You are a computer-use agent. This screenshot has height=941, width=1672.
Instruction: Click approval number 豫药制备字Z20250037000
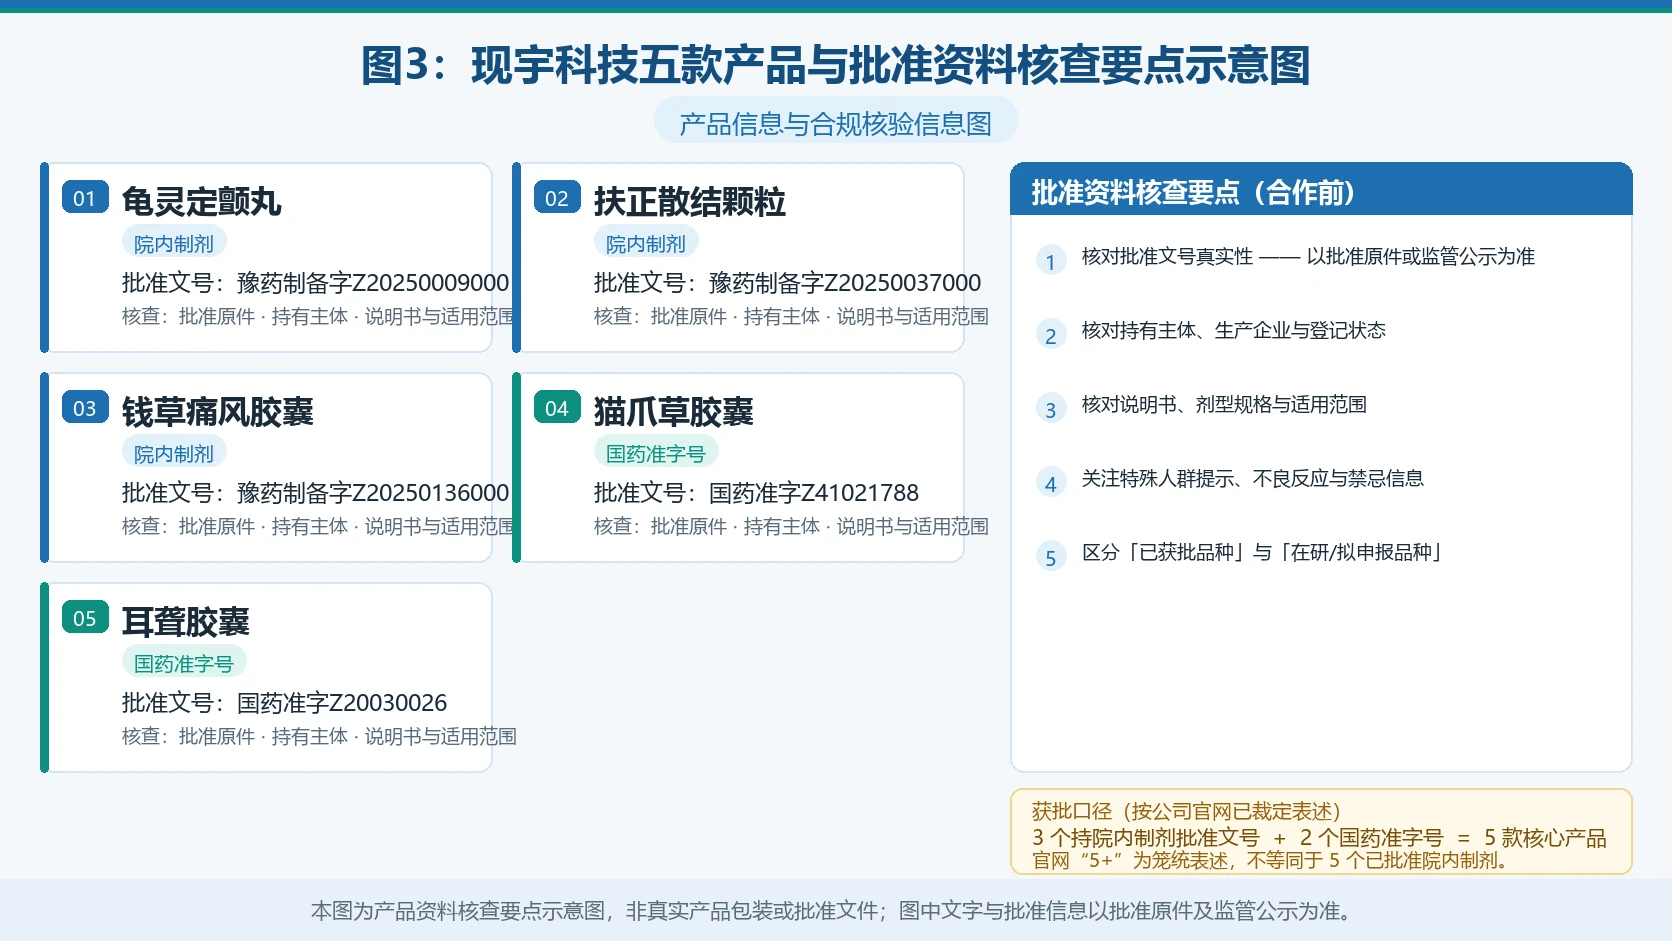pyautogui.click(x=845, y=283)
